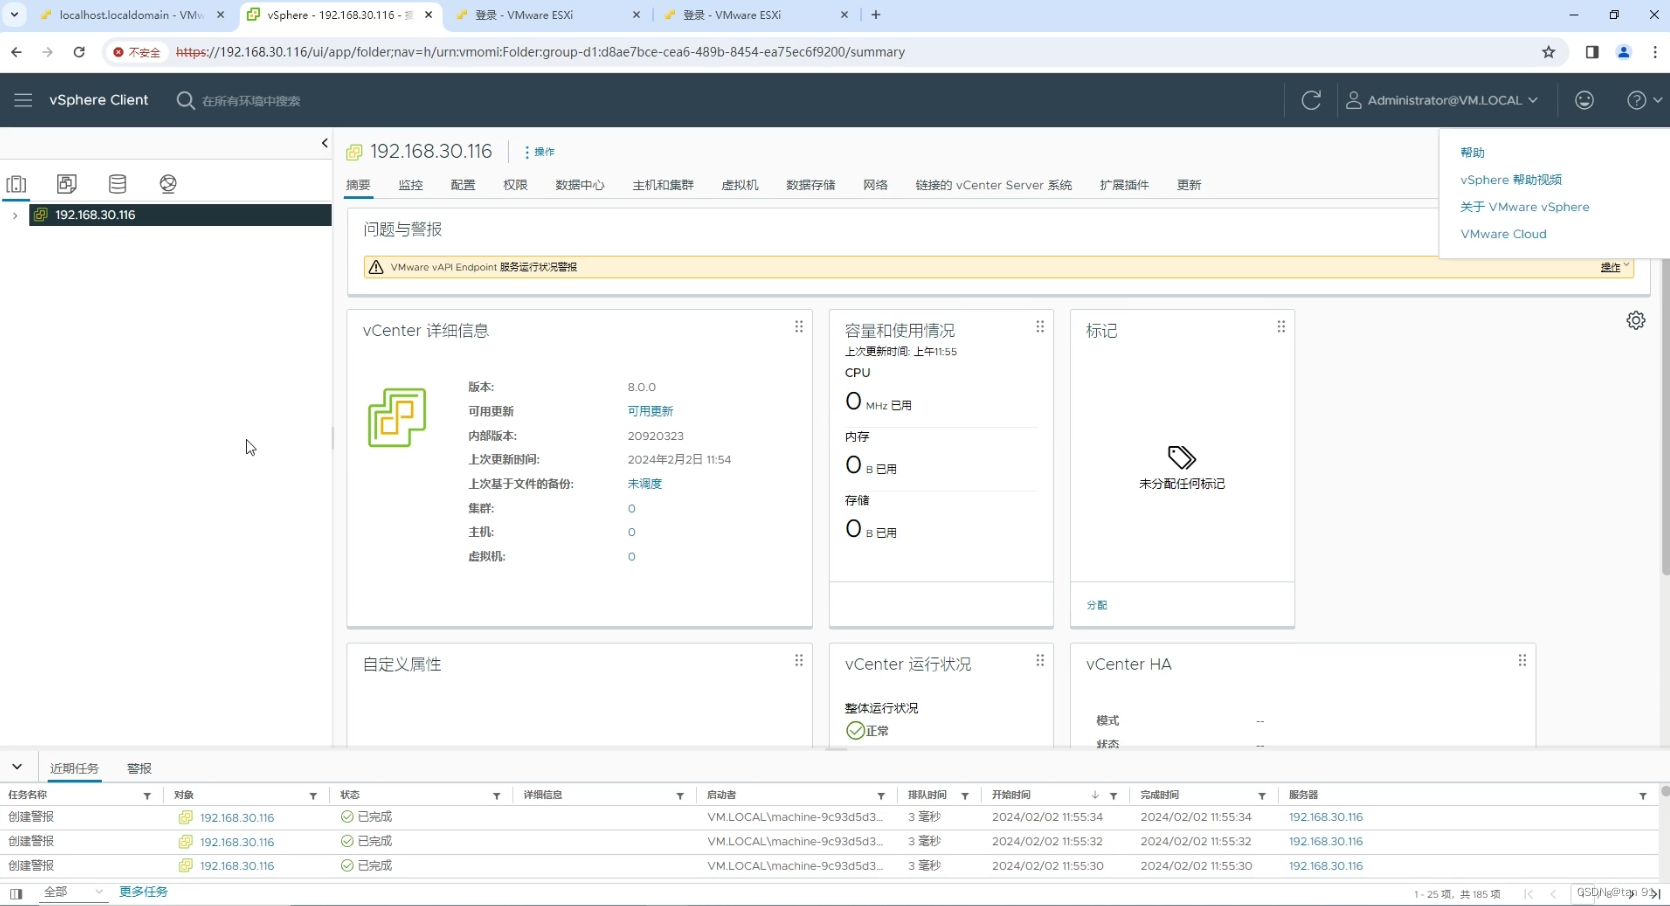Click drag handle on 自定义属性 card
The width and height of the screenshot is (1670, 906).
(x=799, y=661)
